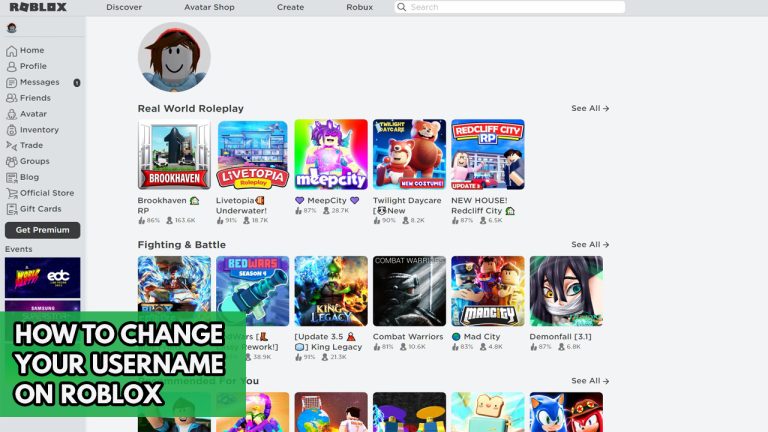Viewport: 768px width, 432px height.
Task: Open the Create tab
Action: coord(290,7)
